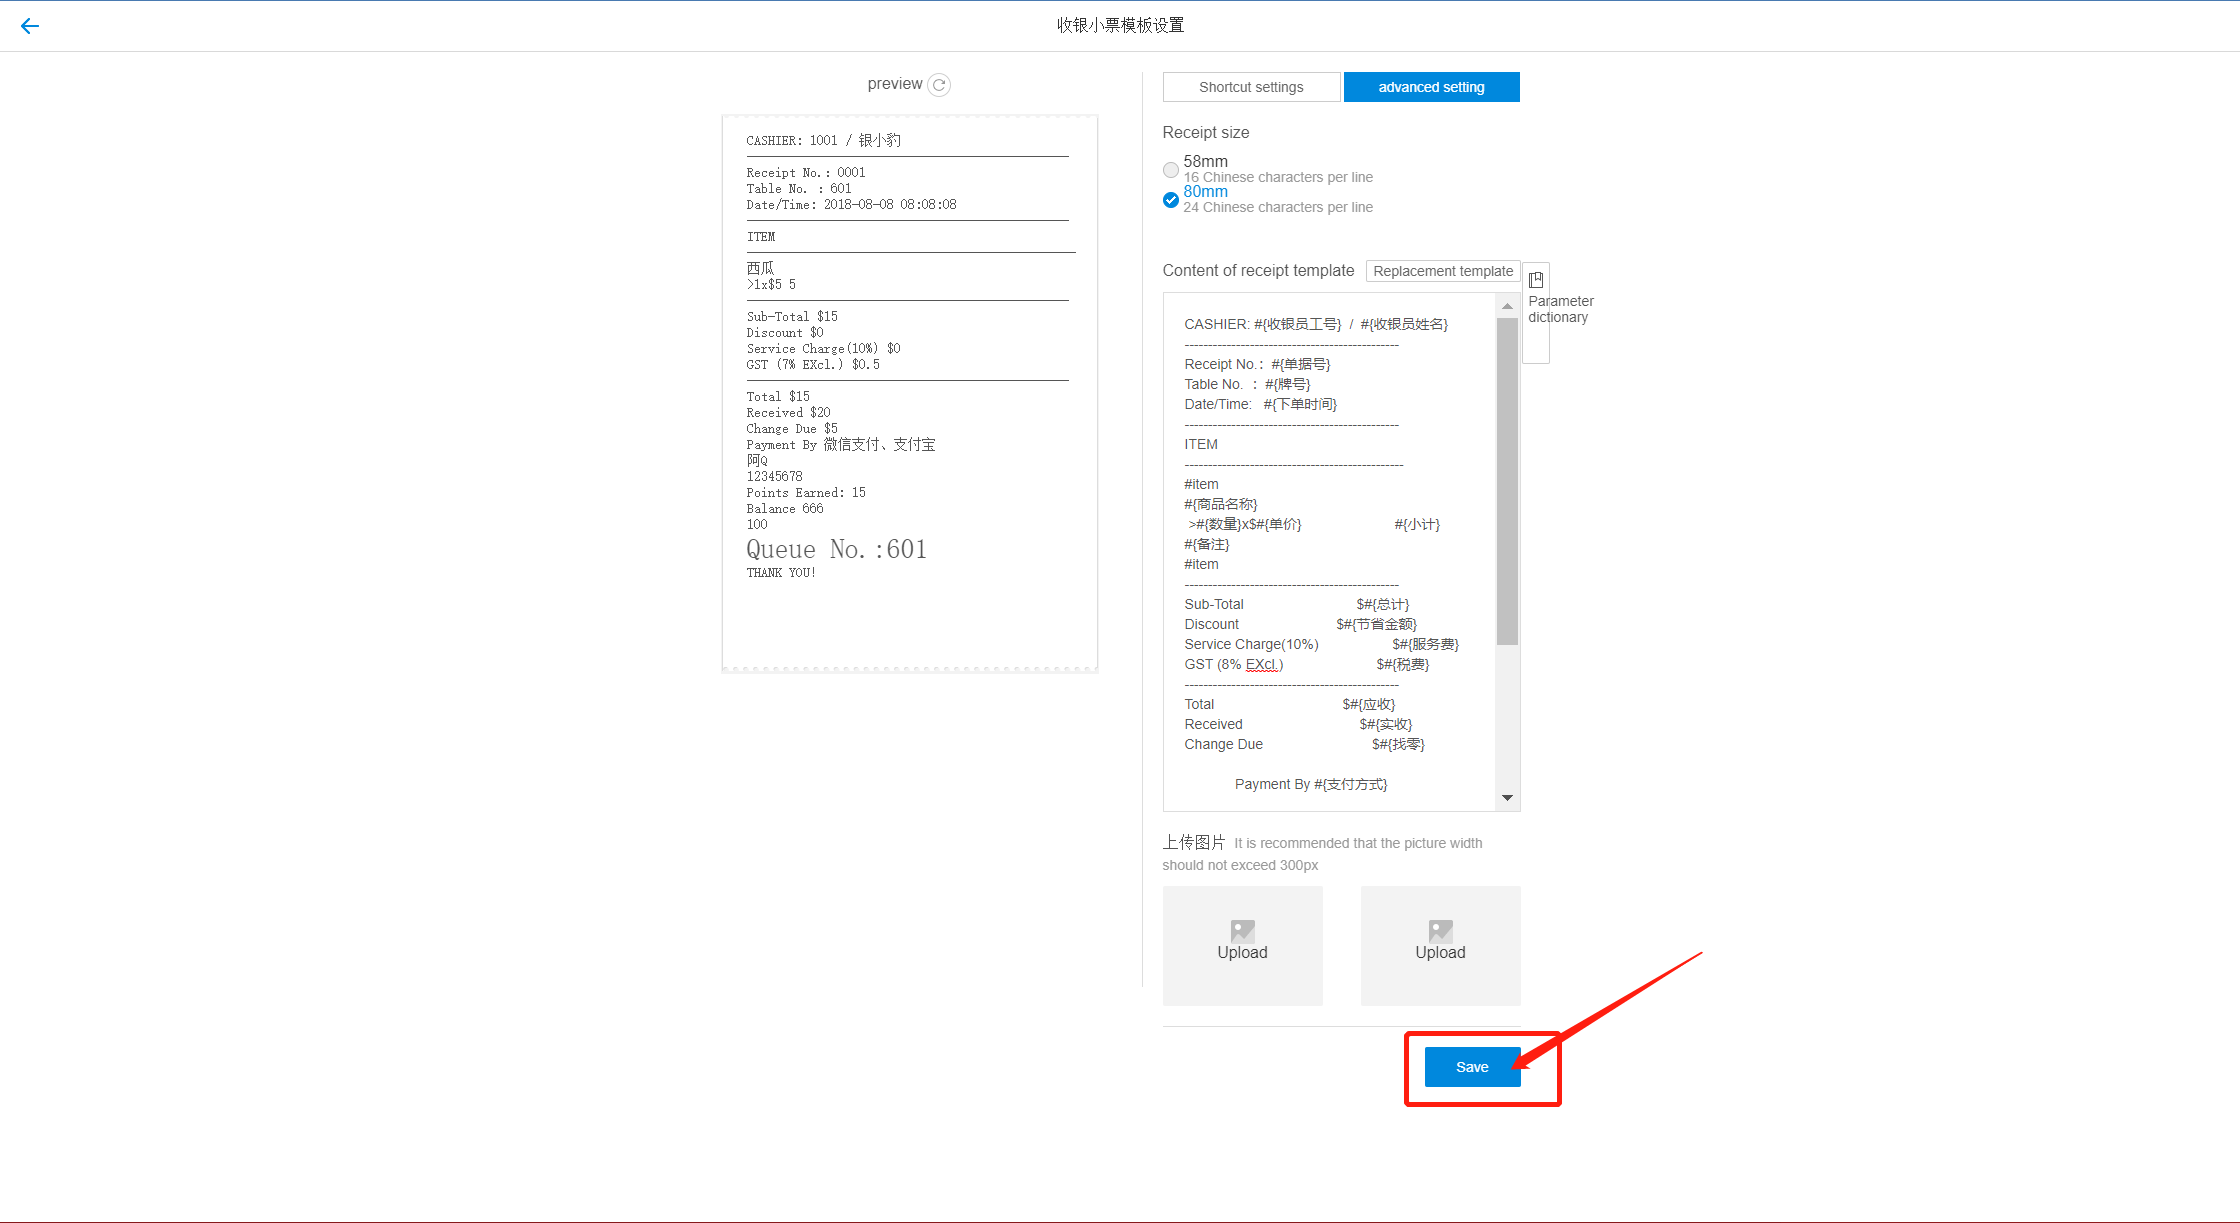Click the 24 Chinese characters per line label
Viewport: 2240px width, 1223px height.
point(1277,207)
